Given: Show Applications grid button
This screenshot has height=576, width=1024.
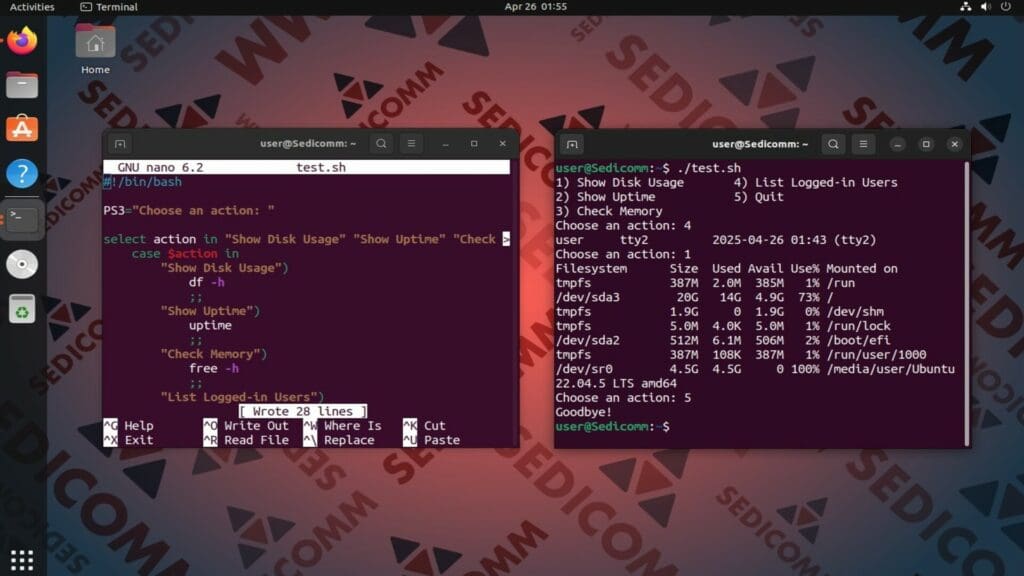Looking at the screenshot, I should click(22, 560).
